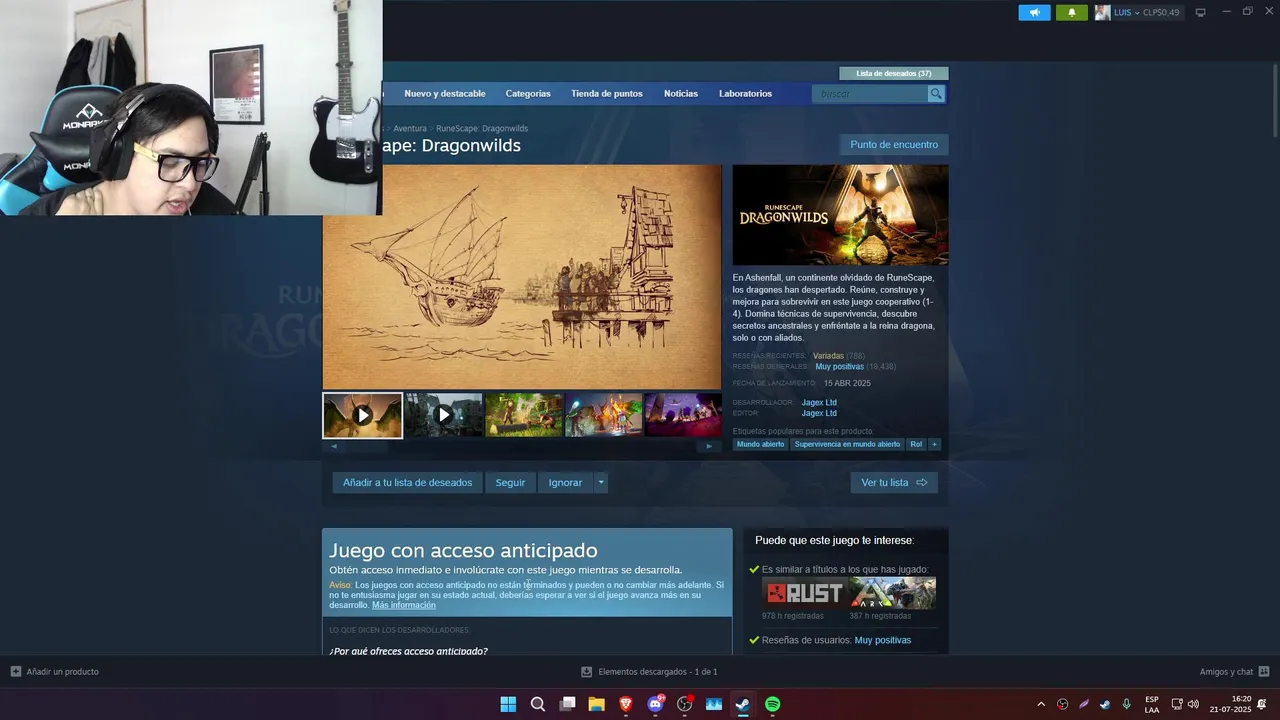Screen dimensions: 1280x720
Task: Open the ESP LAA language selector
Action: pyautogui.click(x=1152, y=704)
